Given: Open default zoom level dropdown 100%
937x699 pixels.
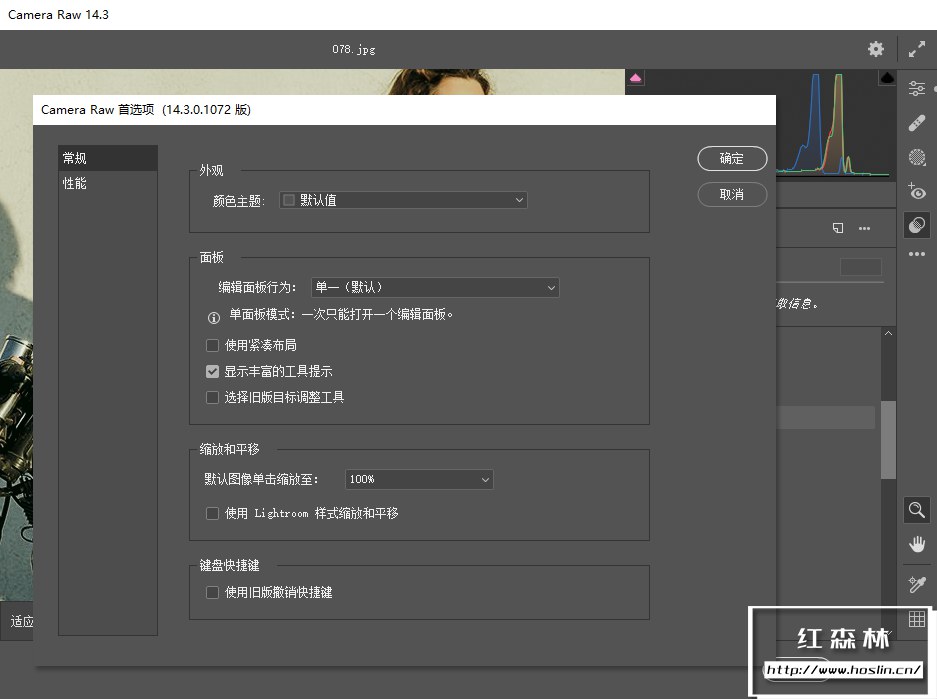Looking at the screenshot, I should pos(419,479).
